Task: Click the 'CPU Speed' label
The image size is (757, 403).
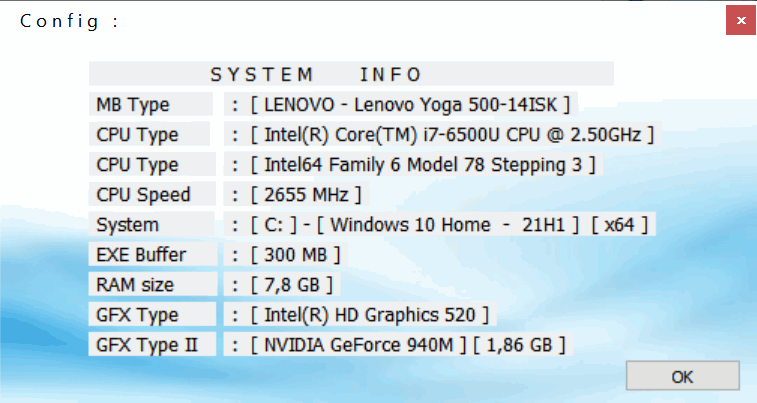Action: point(152,194)
